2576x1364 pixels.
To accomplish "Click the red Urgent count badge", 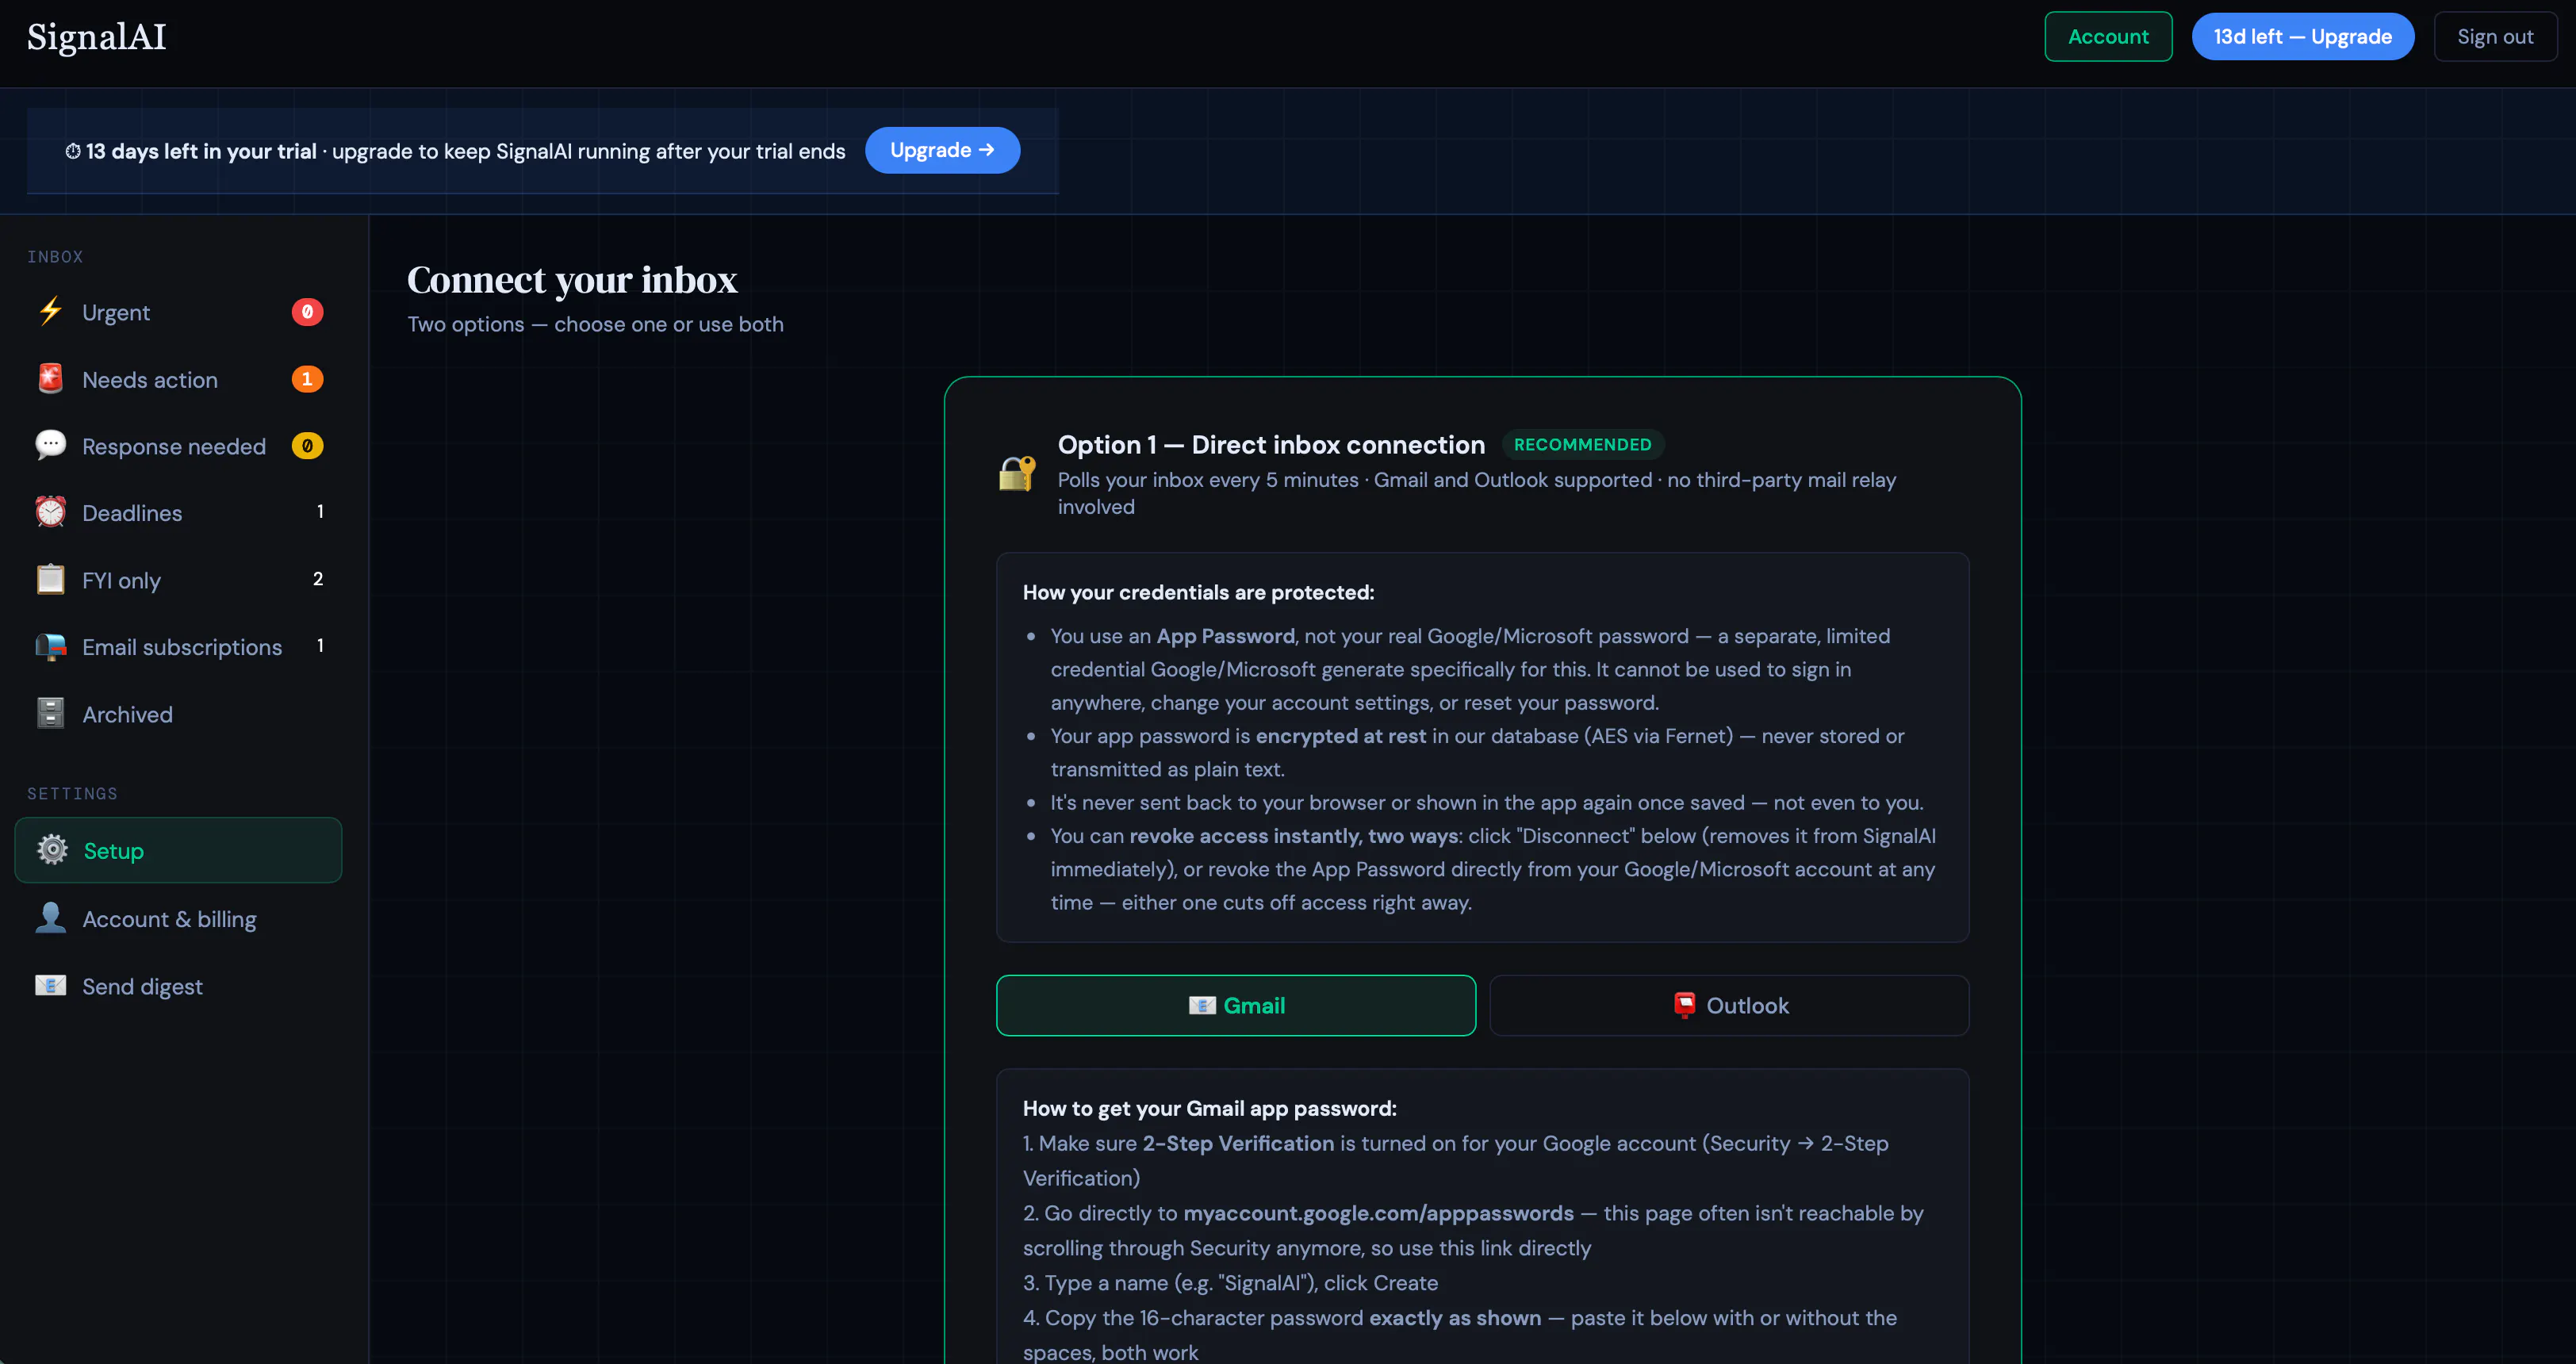I will pyautogui.click(x=307, y=312).
